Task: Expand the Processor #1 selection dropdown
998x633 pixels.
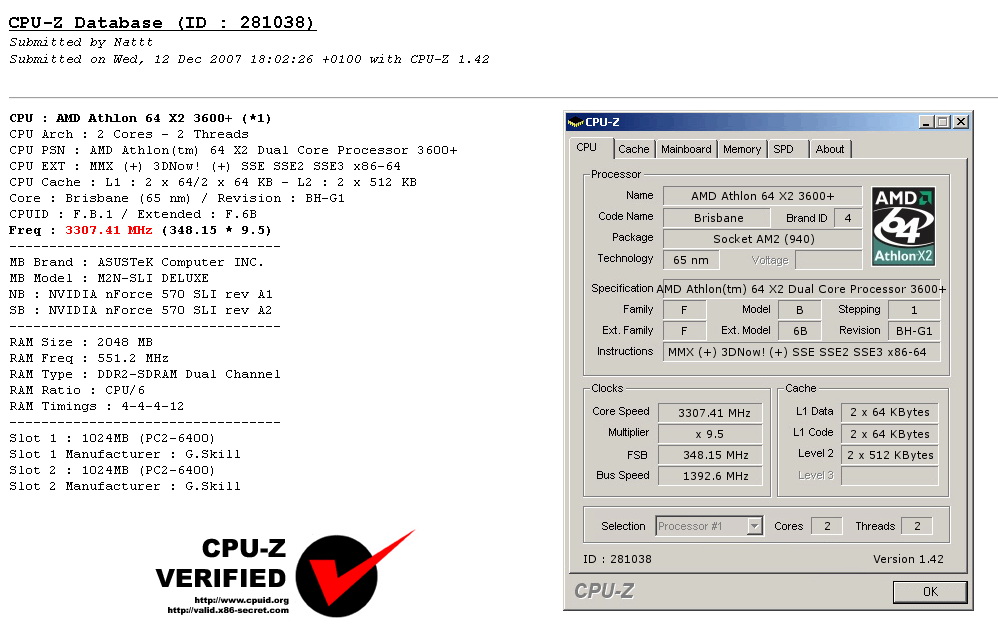Action: coord(755,526)
